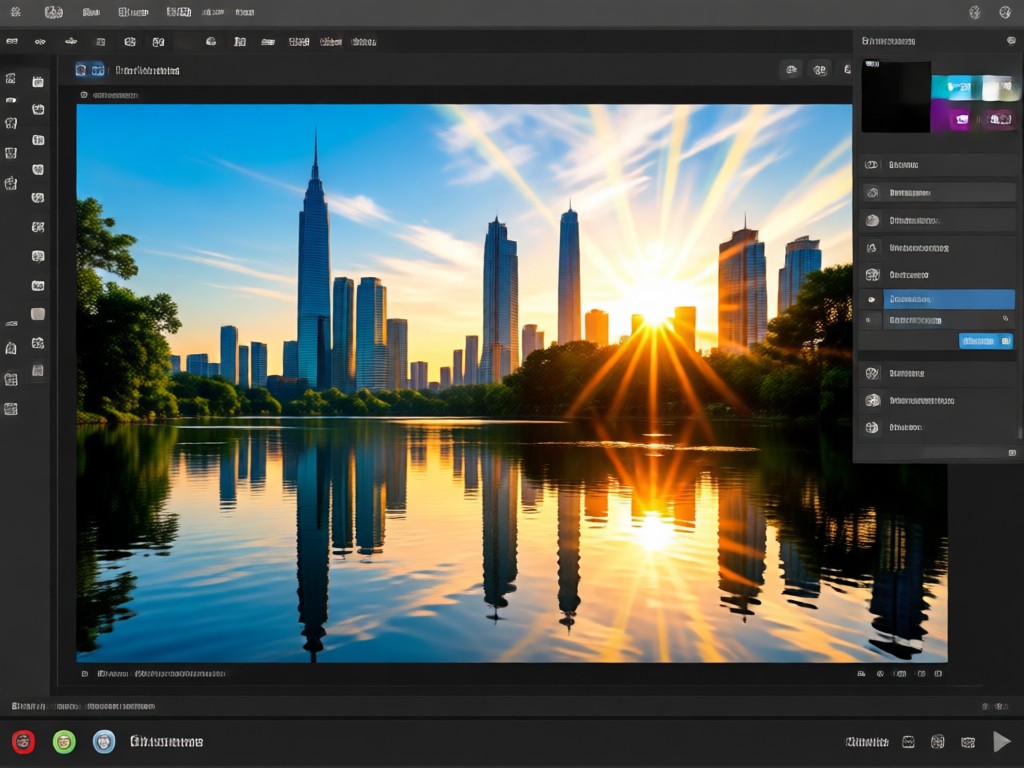Click the globe icon in the title bar
The width and height of the screenshot is (1024, 768).
[1005, 12]
